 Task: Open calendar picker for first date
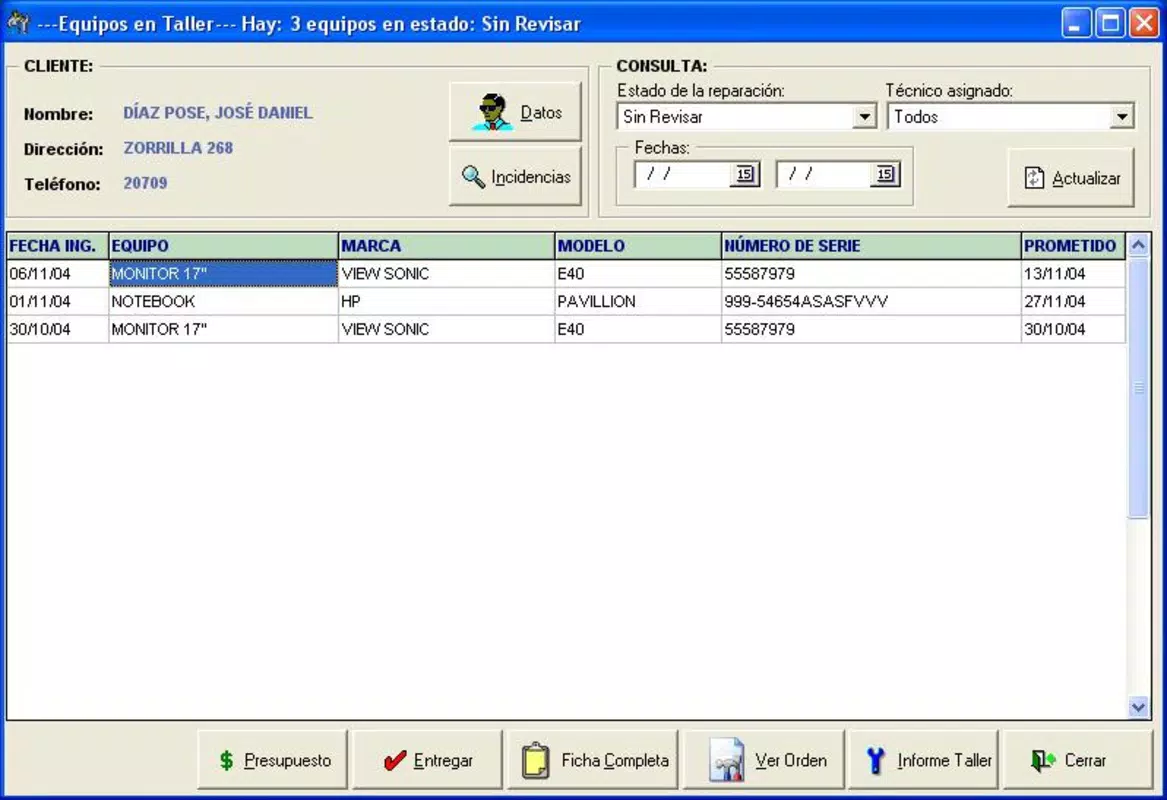(x=744, y=175)
